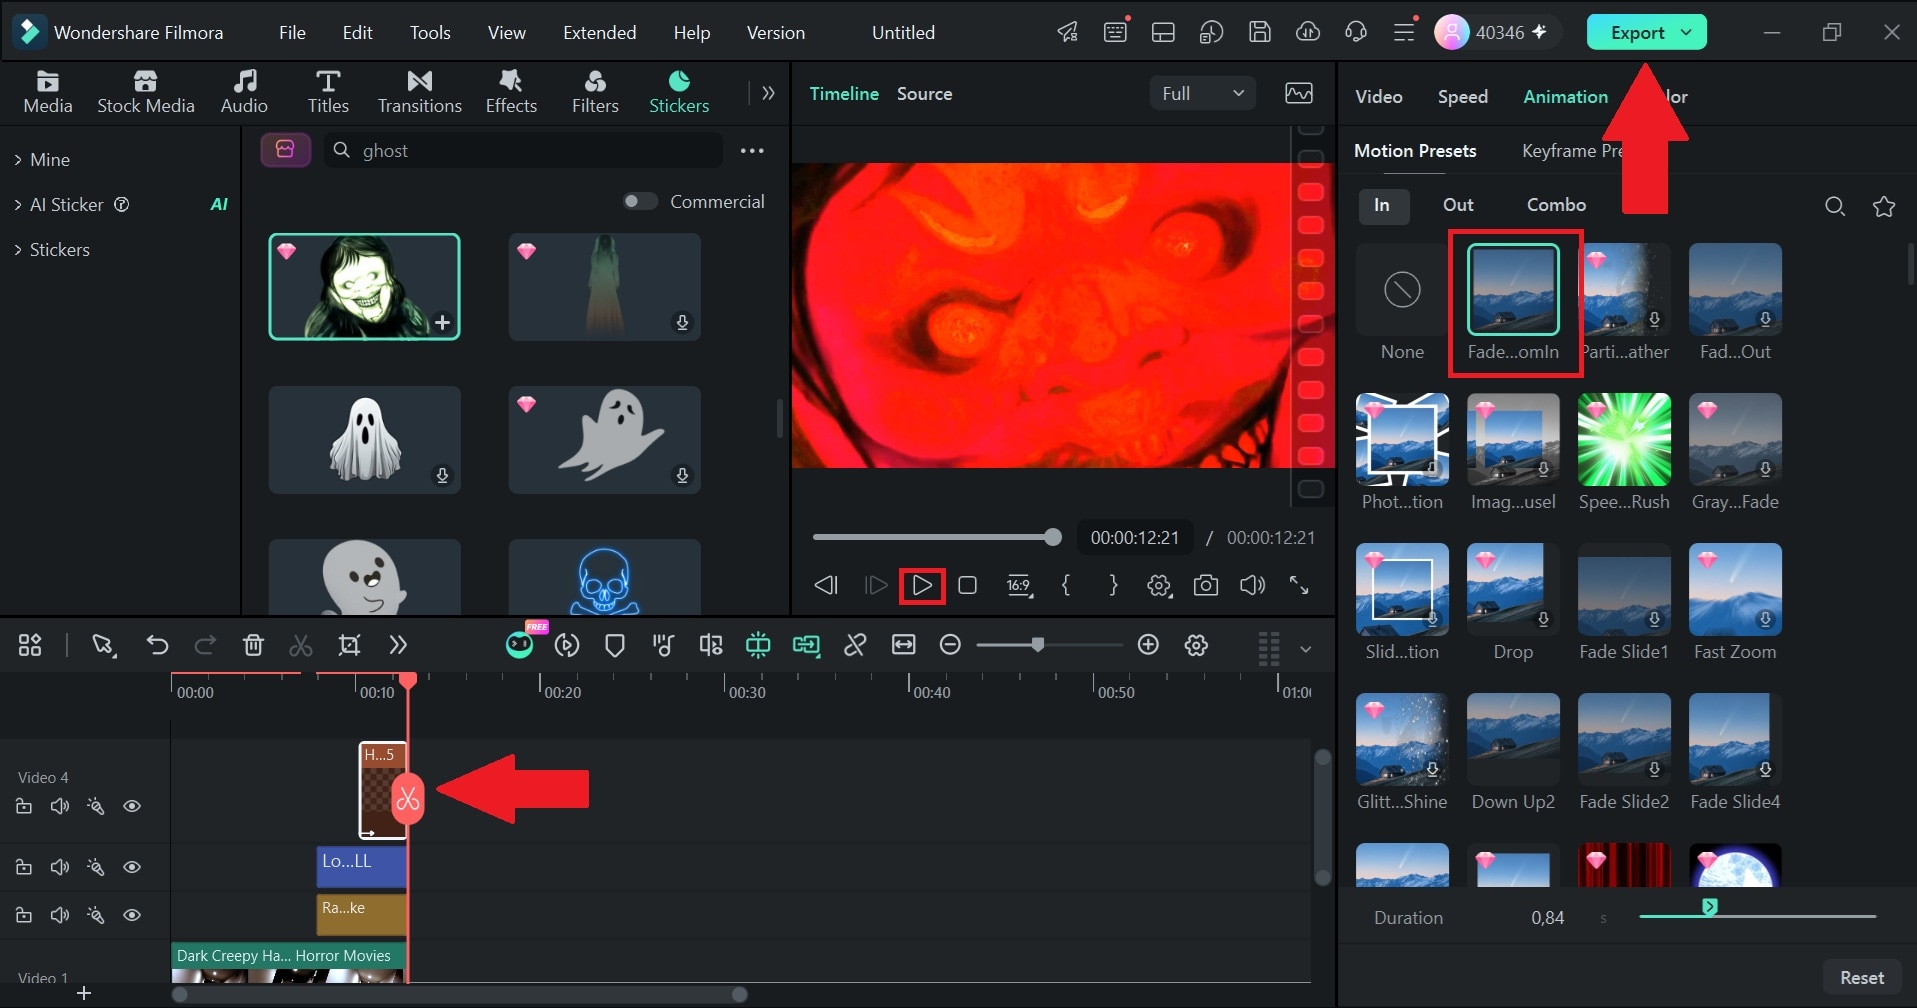This screenshot has width=1917, height=1008.
Task: Switch to the Speed tab
Action: (1462, 96)
